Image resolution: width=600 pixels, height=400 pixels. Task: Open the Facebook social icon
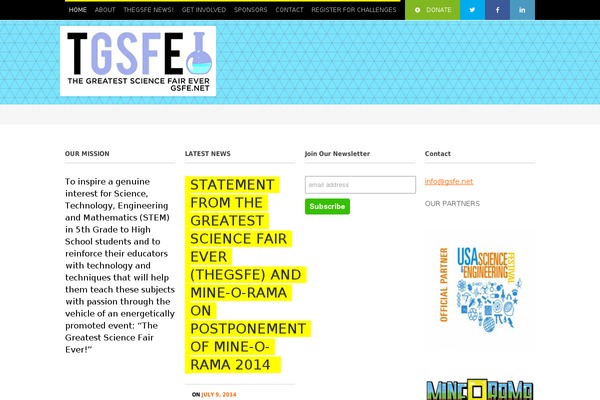point(497,10)
